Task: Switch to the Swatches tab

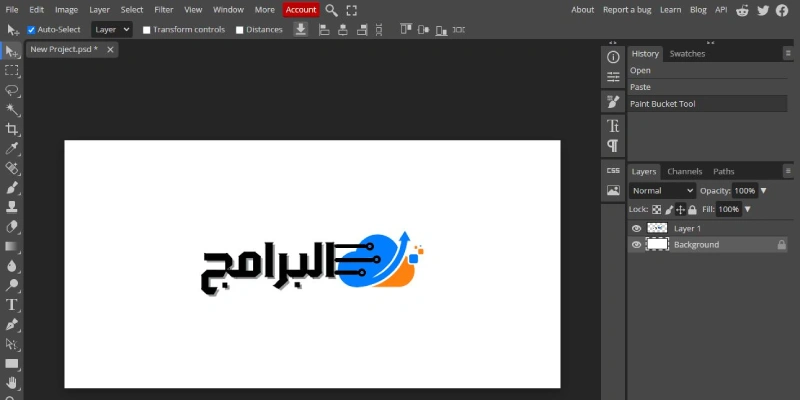Action: (687, 54)
